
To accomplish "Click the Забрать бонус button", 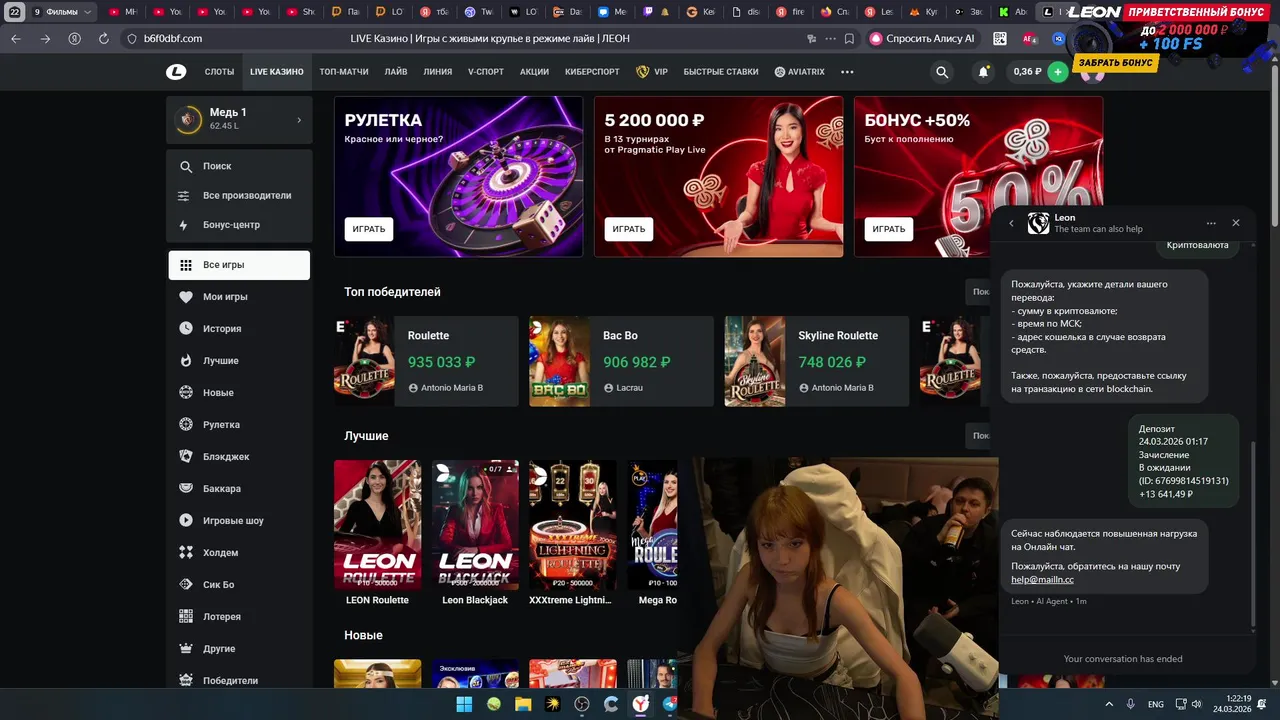I will tap(1116, 62).
